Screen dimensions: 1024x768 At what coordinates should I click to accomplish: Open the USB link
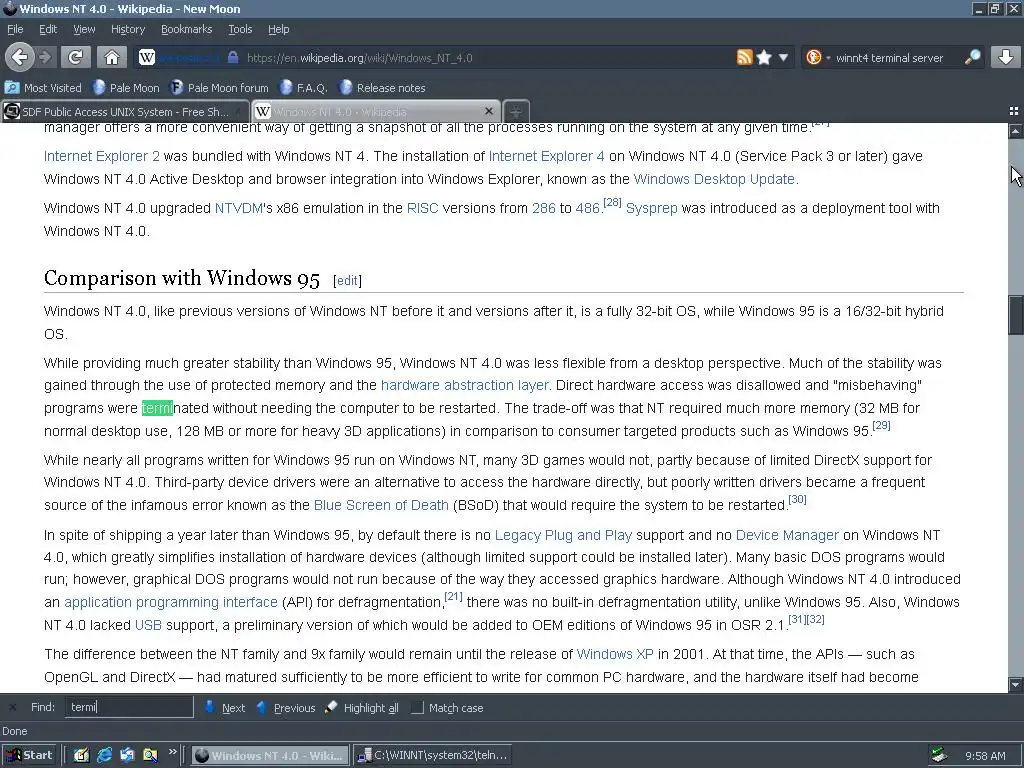148,625
